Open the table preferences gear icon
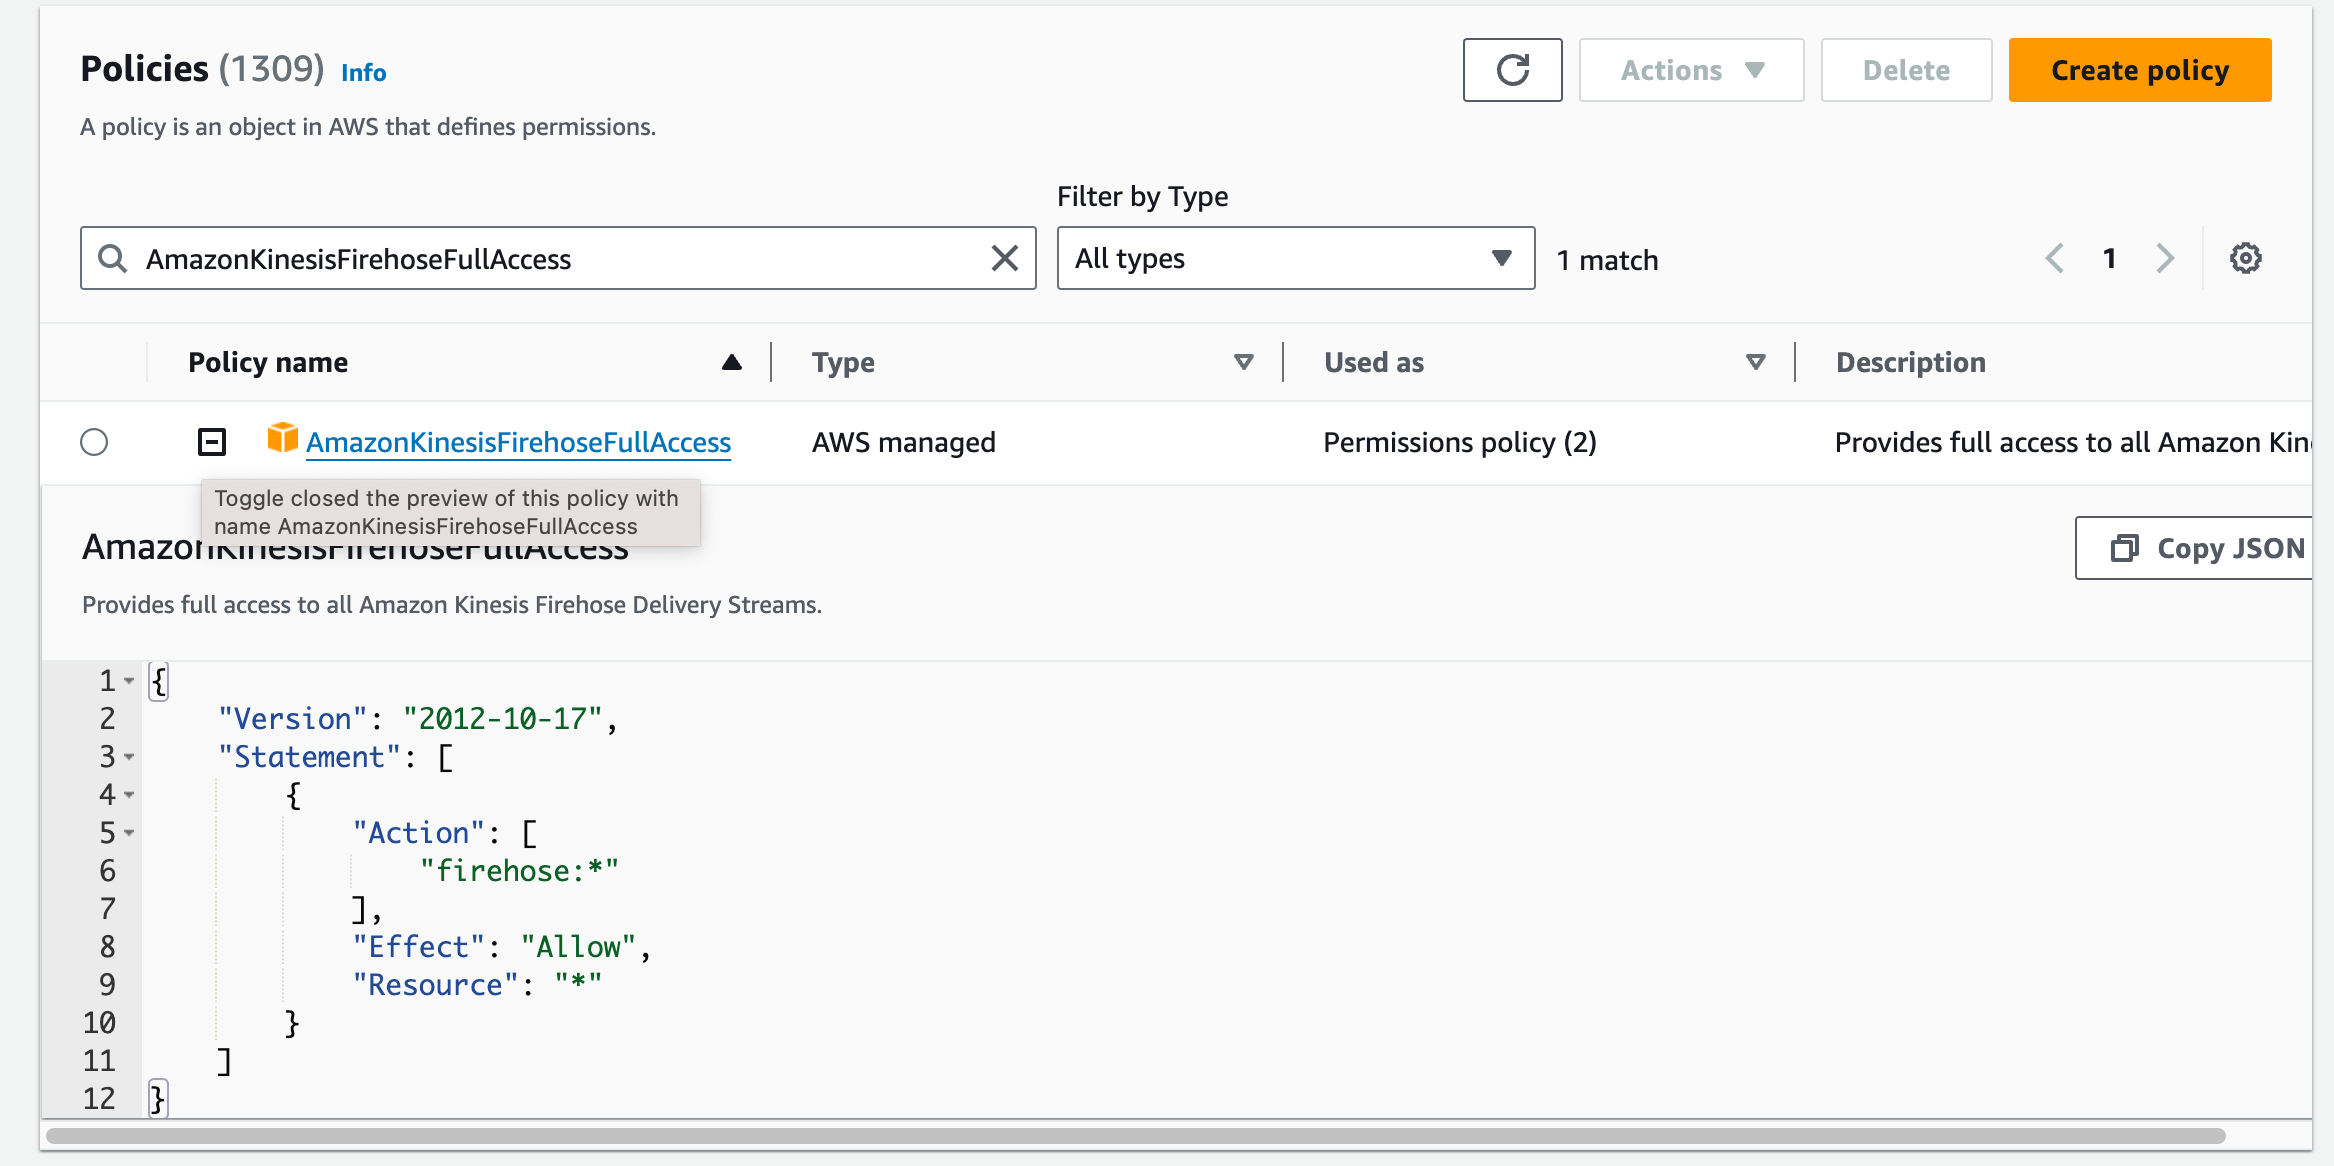 tap(2246, 258)
